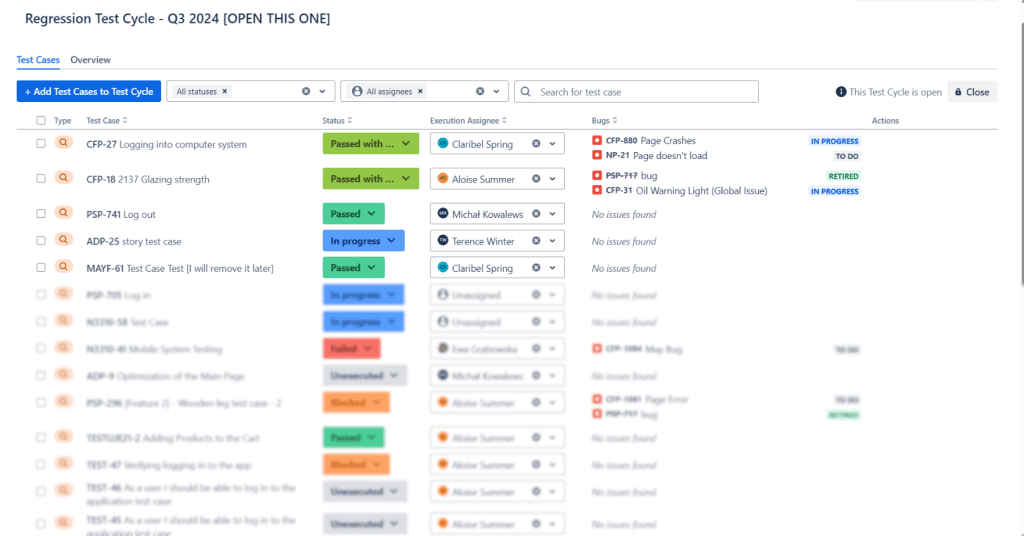
Task: Expand the Michał Kowalews assignee dropdown arrow on PSP-741
Action: (552, 214)
